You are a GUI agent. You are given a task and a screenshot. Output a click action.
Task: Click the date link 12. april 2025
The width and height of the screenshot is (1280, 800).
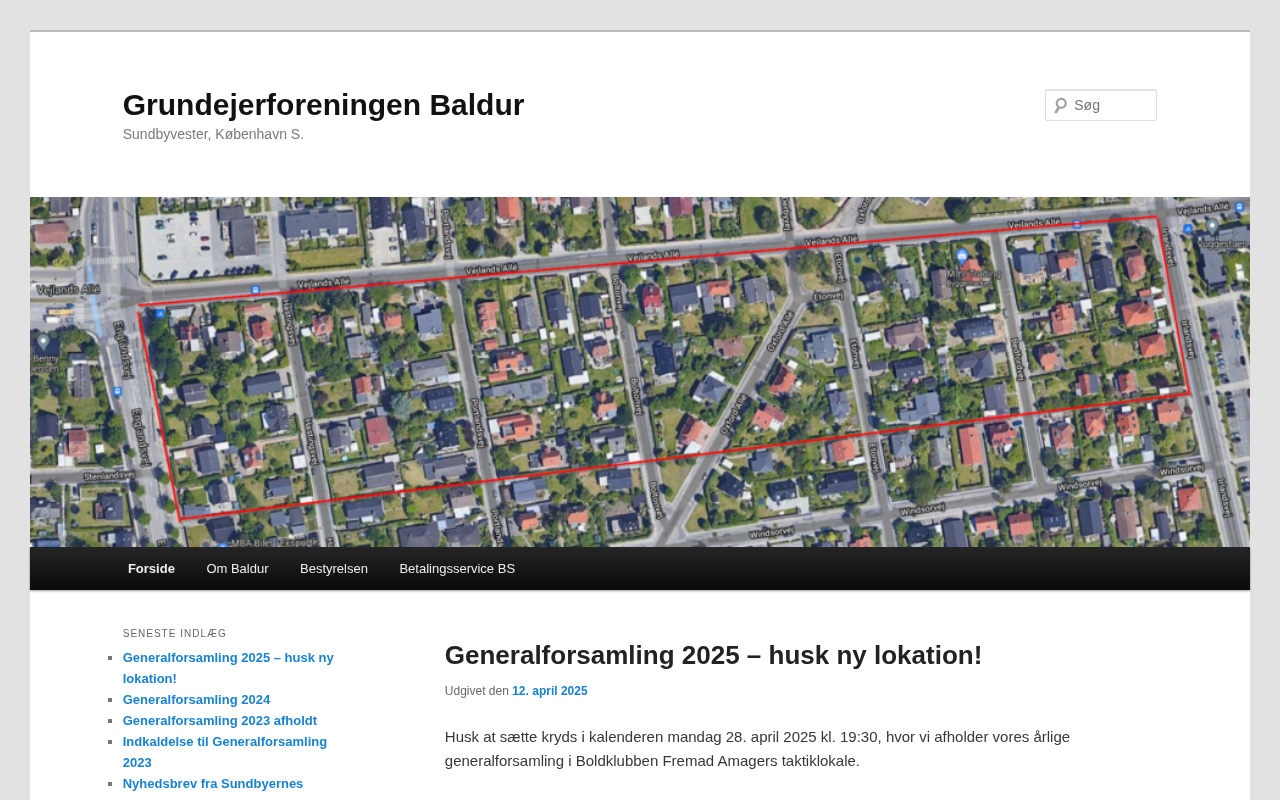[x=550, y=691]
